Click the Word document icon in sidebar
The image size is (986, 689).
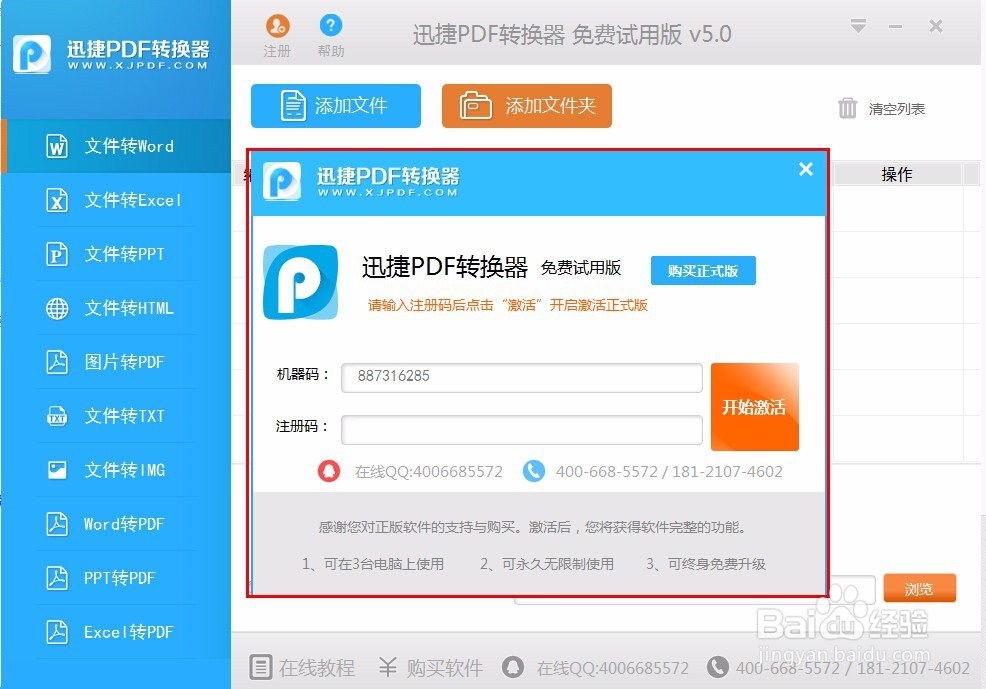[x=57, y=146]
